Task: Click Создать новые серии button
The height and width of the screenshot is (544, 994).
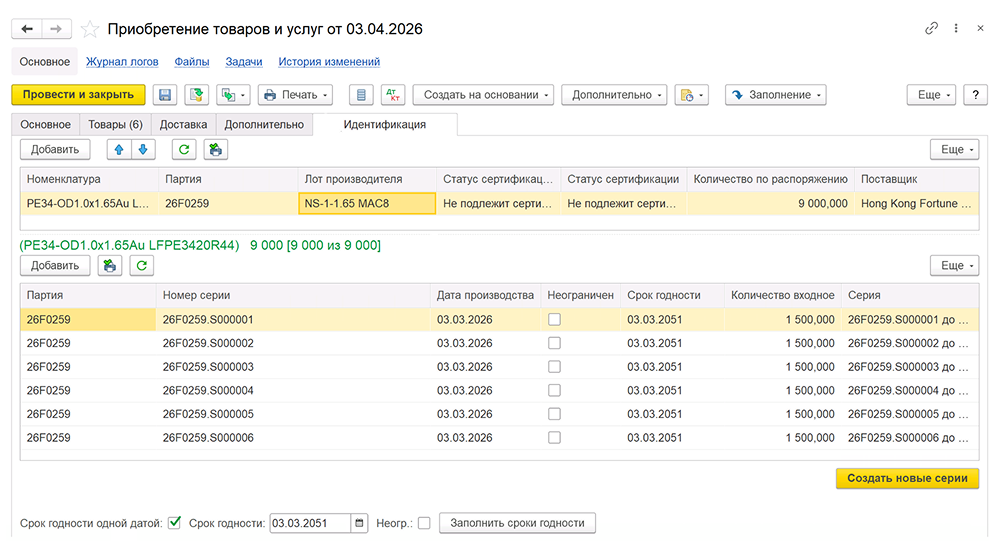Action: tap(907, 478)
